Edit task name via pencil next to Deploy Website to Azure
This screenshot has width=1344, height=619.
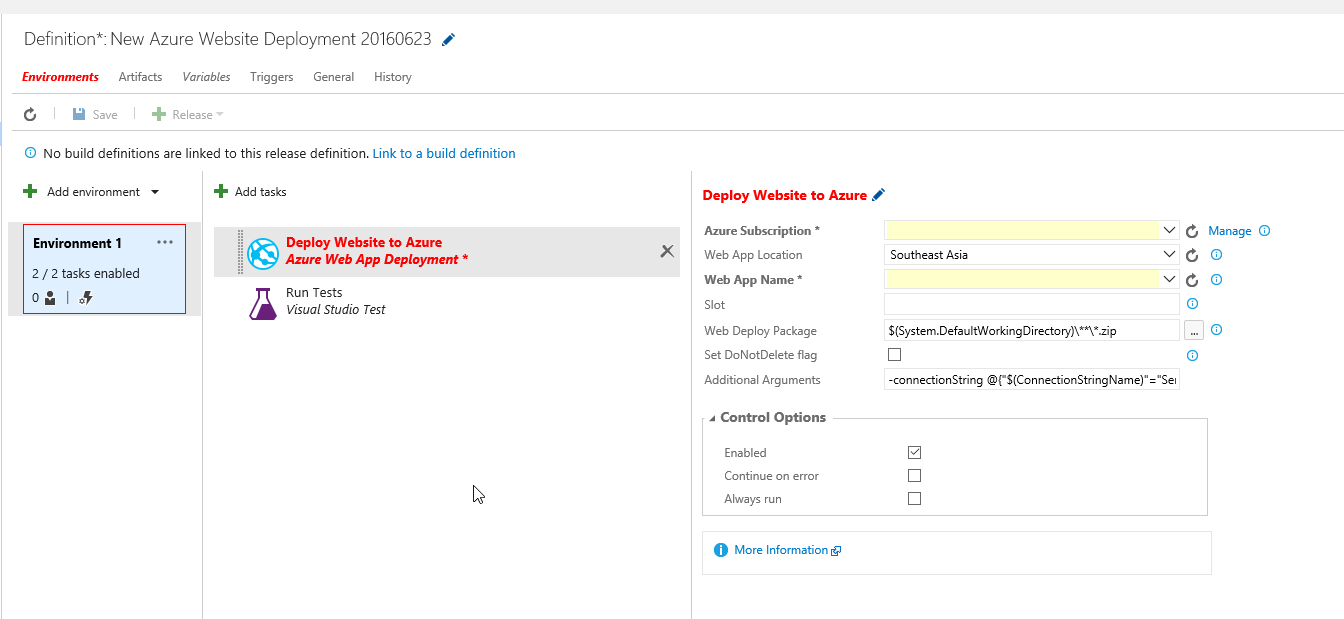[x=879, y=195]
